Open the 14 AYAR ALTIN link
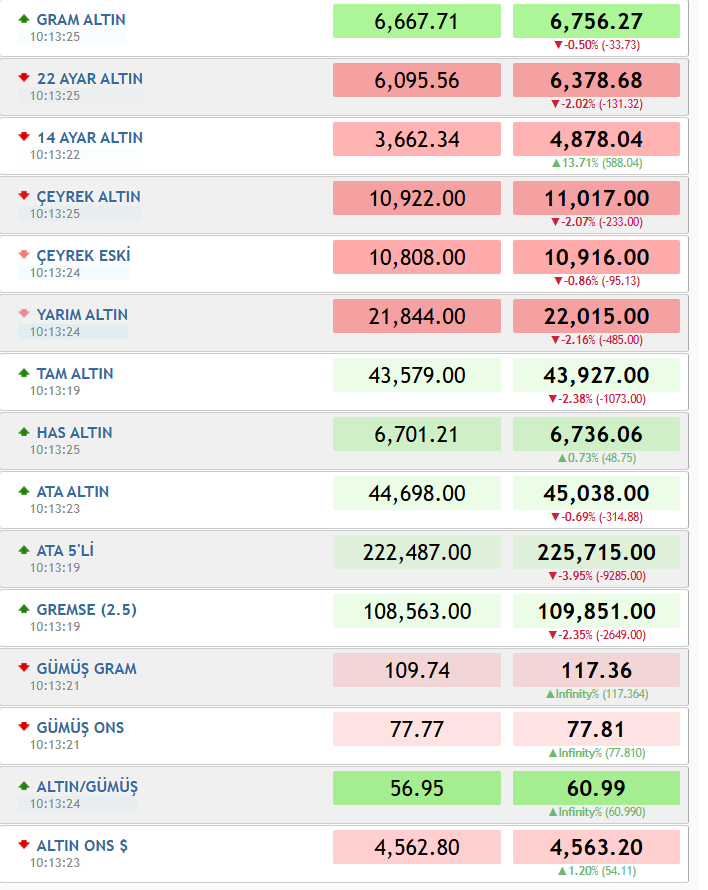The height and width of the screenshot is (890, 708). pyautogui.click(x=90, y=138)
